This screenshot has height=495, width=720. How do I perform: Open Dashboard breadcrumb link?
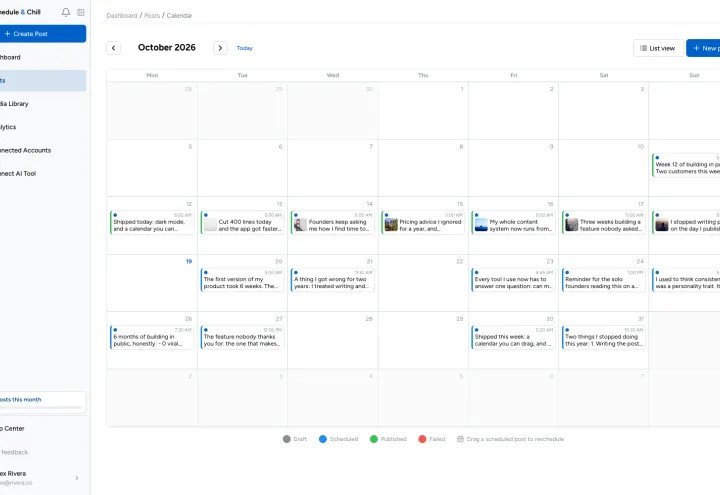(x=122, y=16)
